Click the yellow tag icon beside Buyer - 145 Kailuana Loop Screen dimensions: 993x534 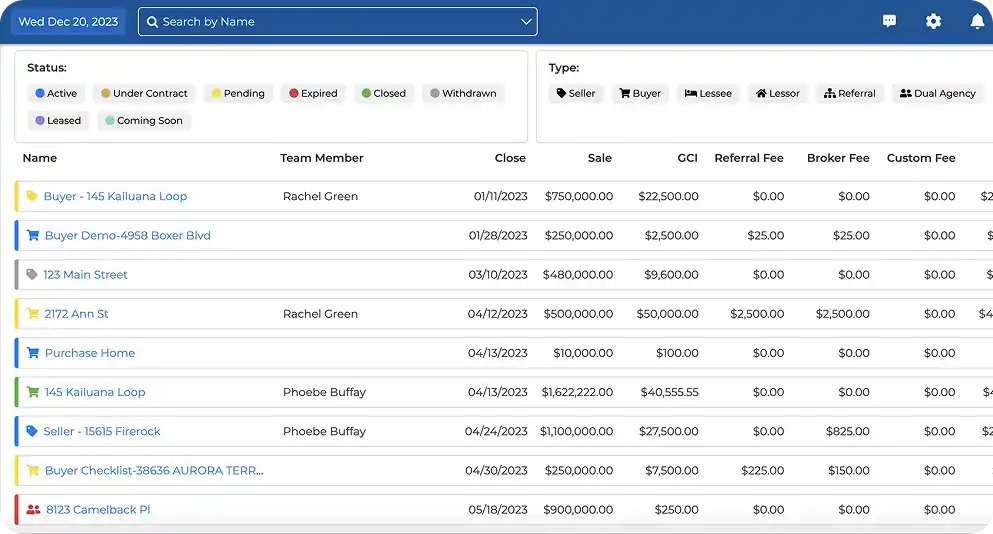32,196
